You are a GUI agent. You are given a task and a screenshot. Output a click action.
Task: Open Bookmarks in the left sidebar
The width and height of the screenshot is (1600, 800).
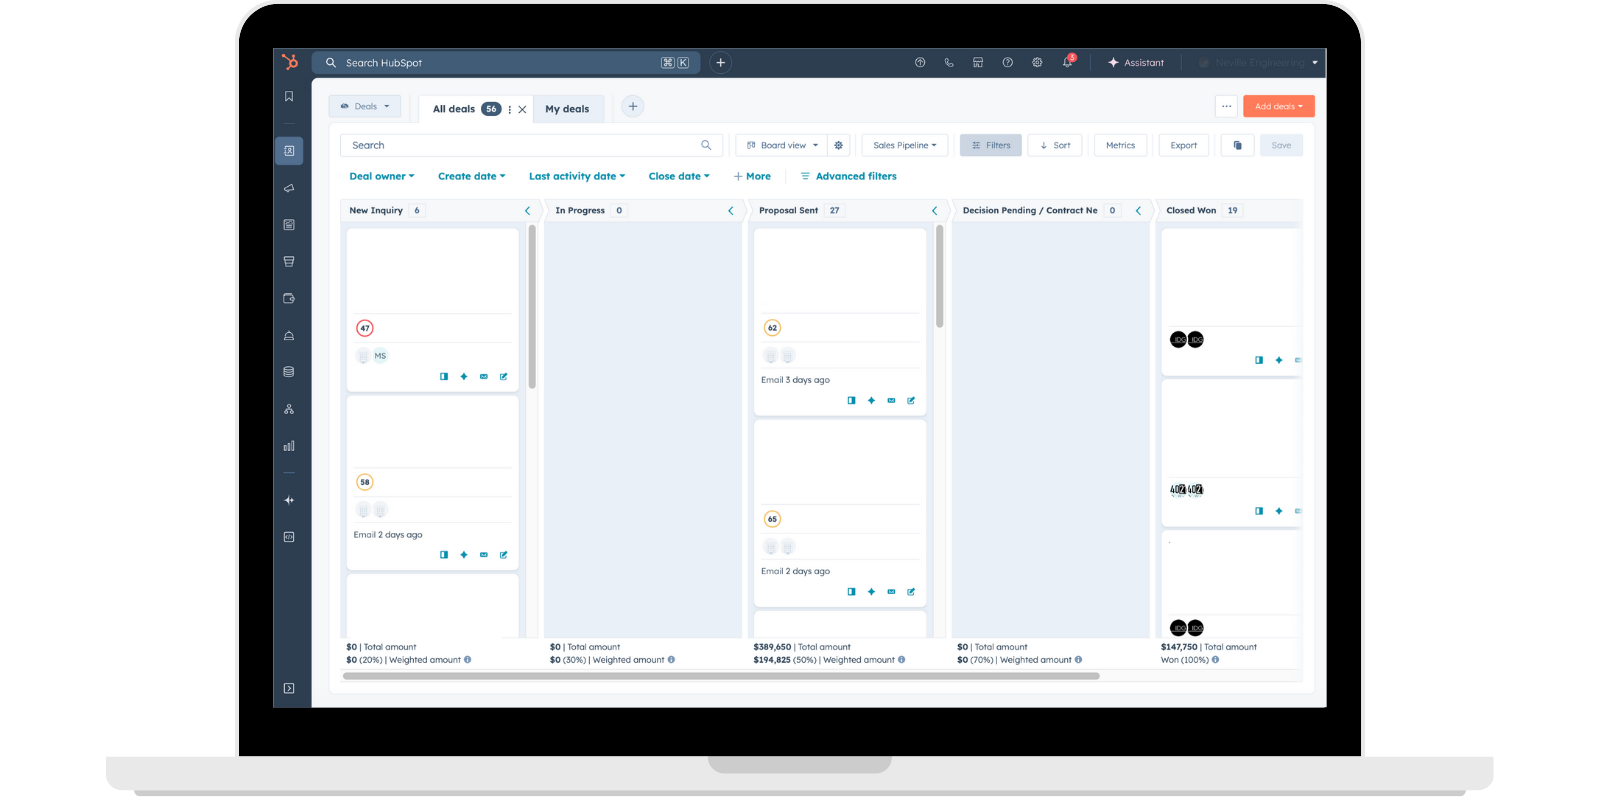[289, 97]
